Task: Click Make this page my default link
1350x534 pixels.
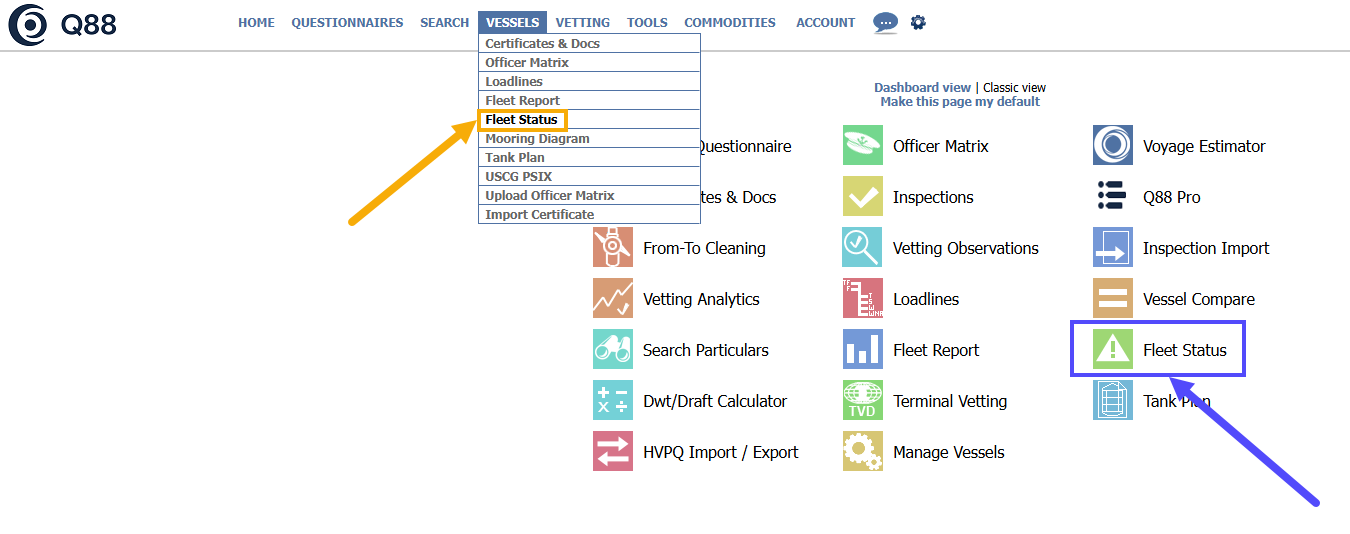Action: 959,102
